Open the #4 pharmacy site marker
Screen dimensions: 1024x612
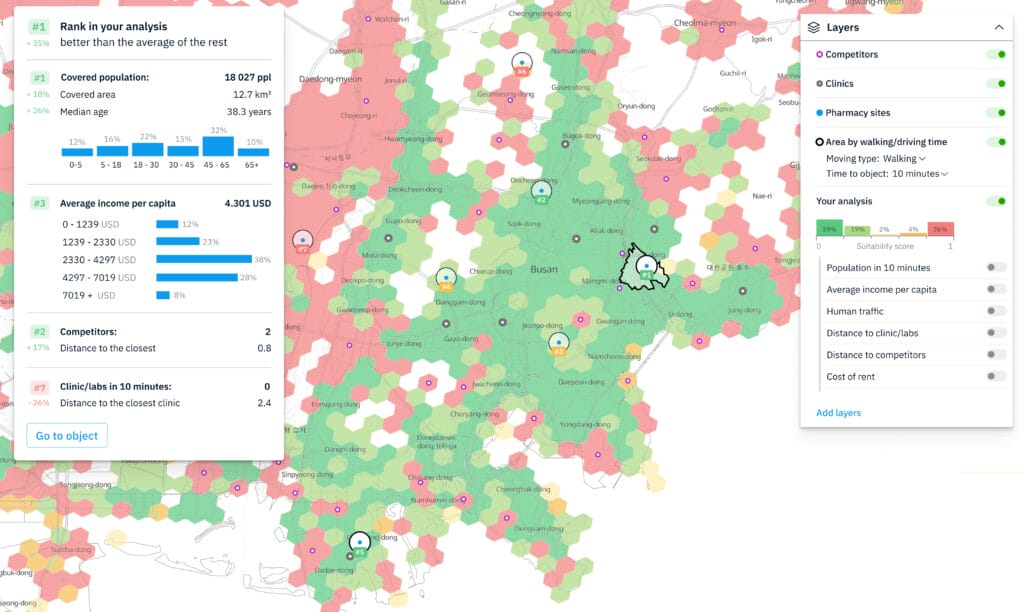446,278
